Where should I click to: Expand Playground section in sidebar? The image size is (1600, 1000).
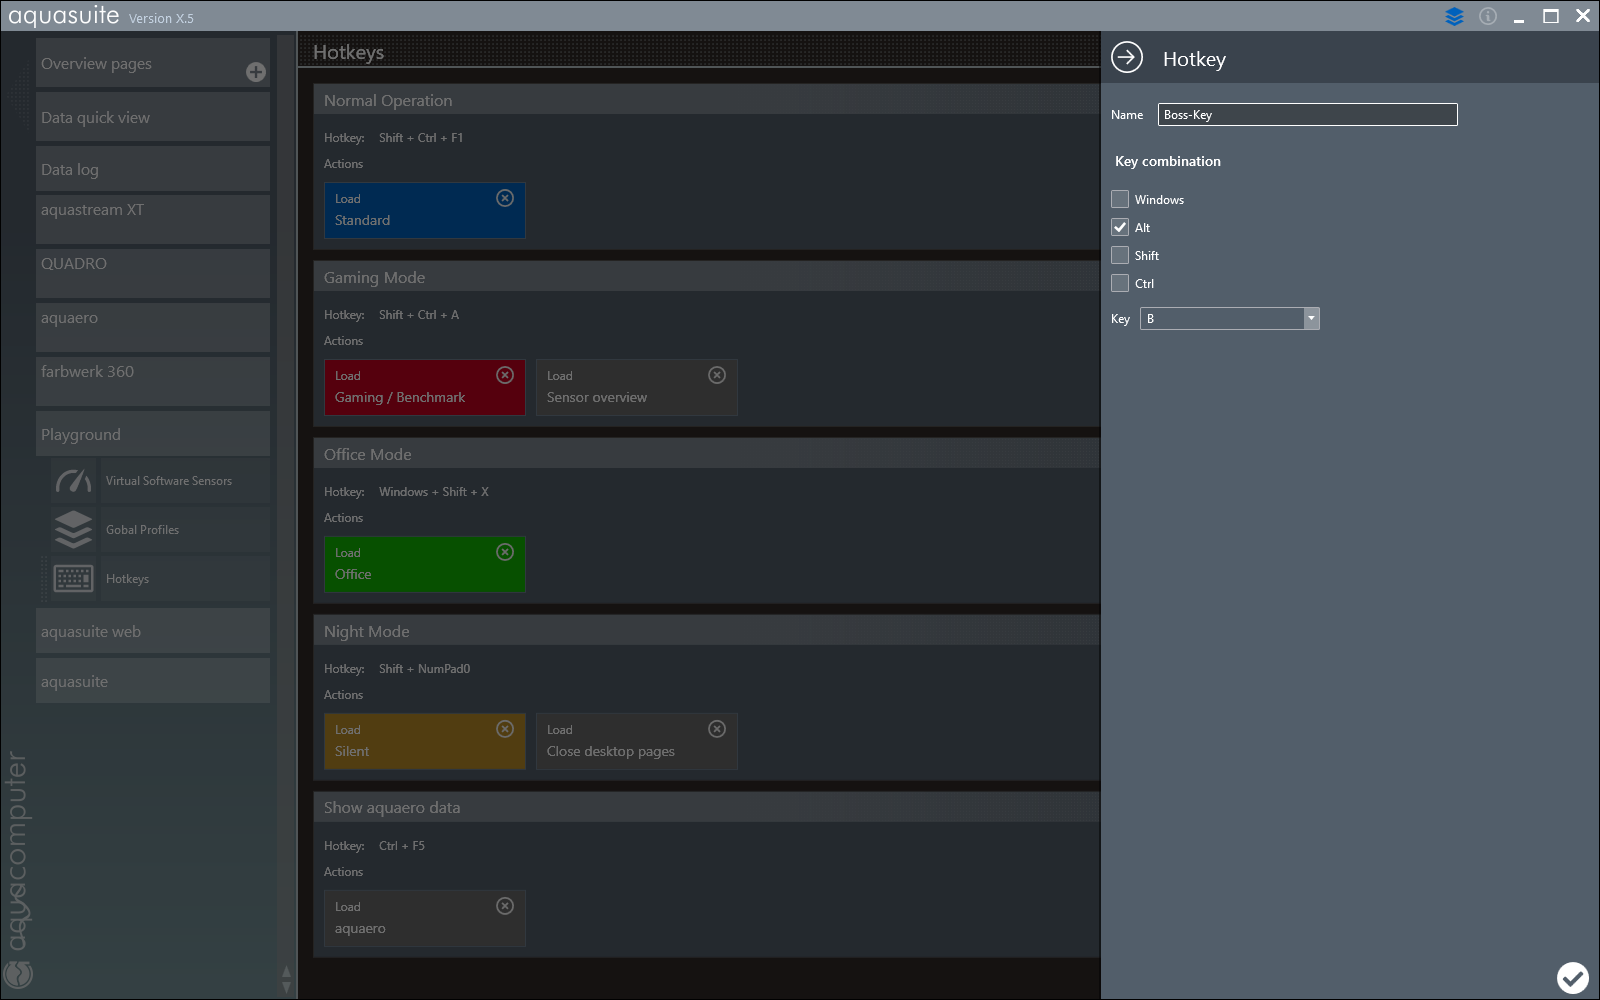tap(153, 434)
